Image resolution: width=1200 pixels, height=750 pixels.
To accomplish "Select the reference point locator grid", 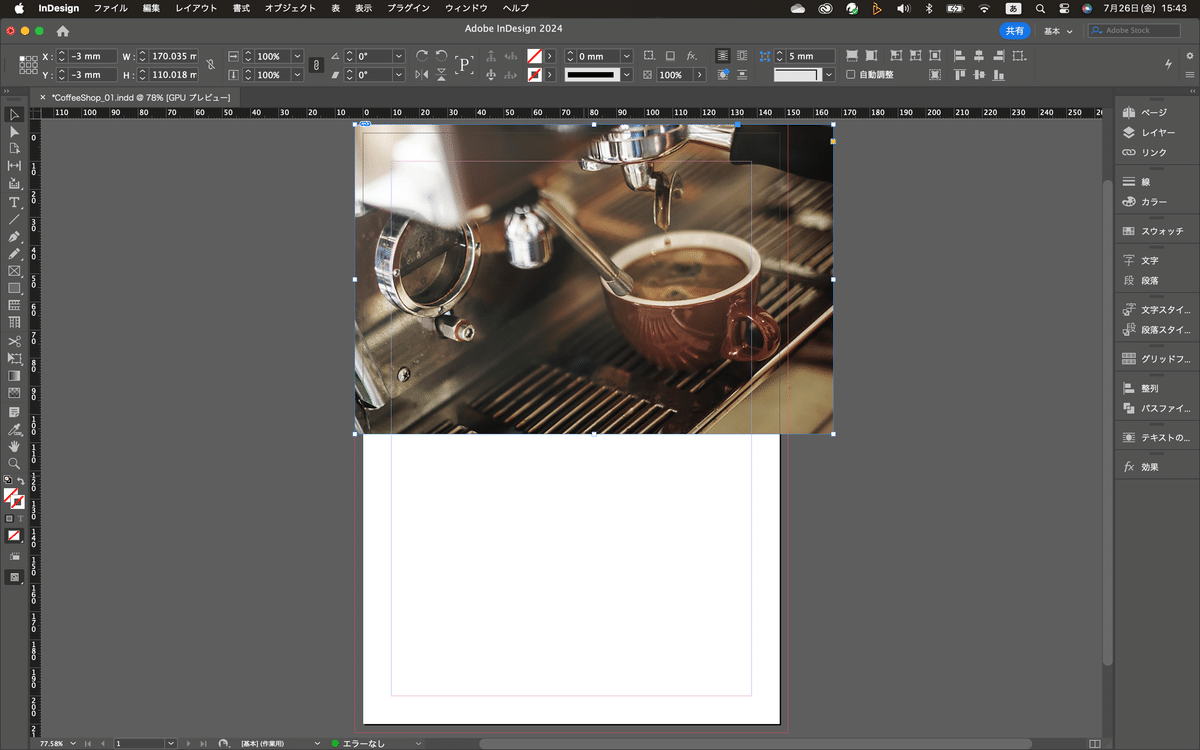I will coord(28,65).
